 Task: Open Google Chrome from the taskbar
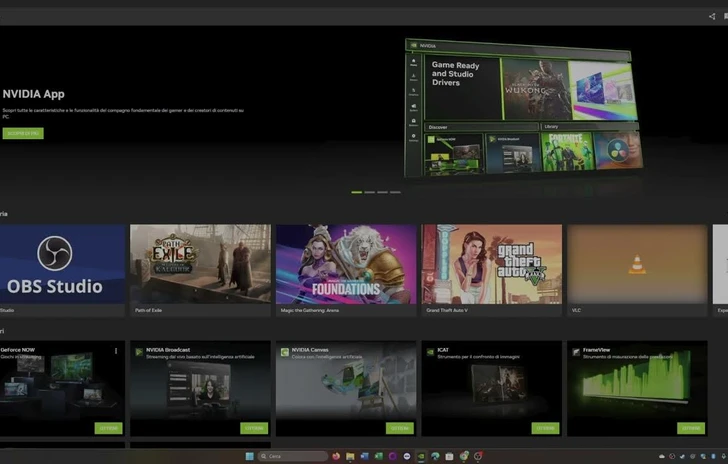[x=463, y=456]
